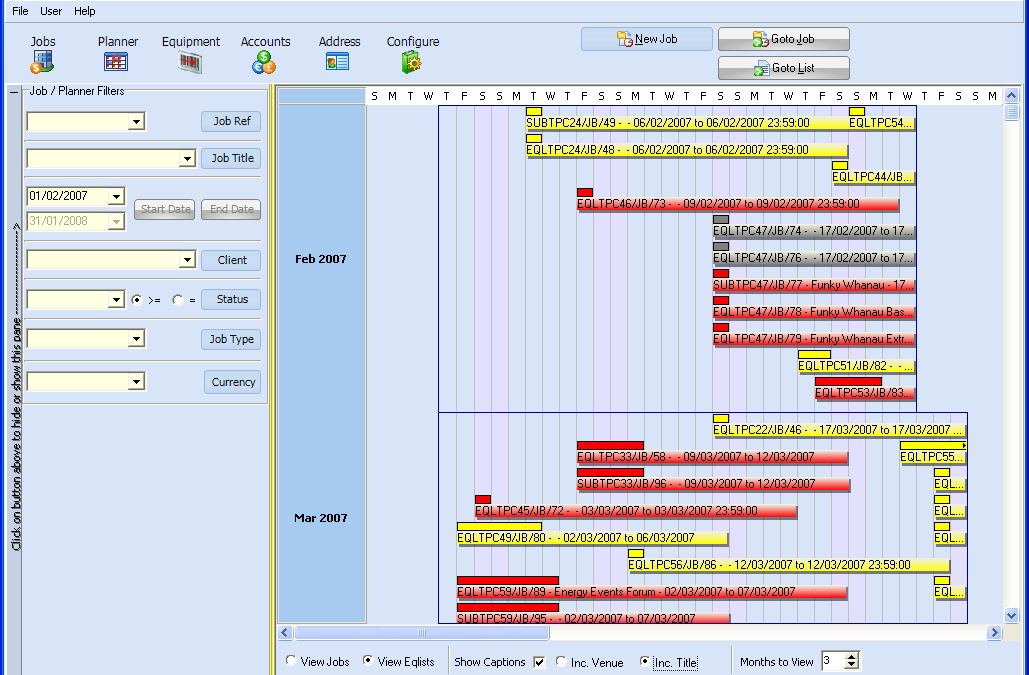
Task: Collapse the filter pane with the minus button
Action: tap(14, 92)
